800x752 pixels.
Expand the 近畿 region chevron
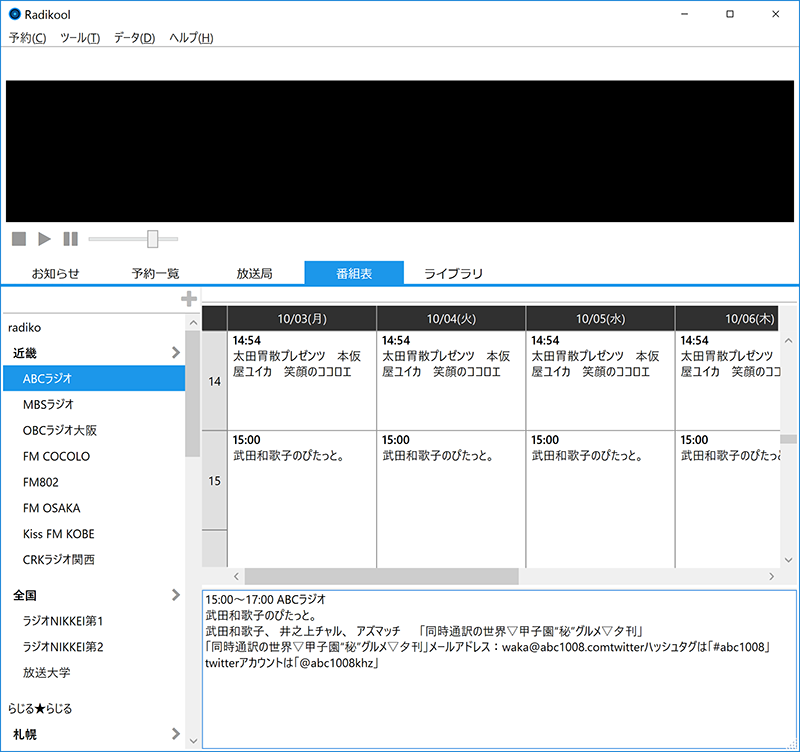[176, 353]
